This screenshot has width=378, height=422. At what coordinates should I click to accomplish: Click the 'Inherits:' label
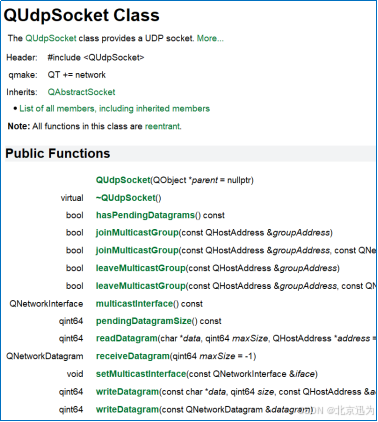coord(22,92)
